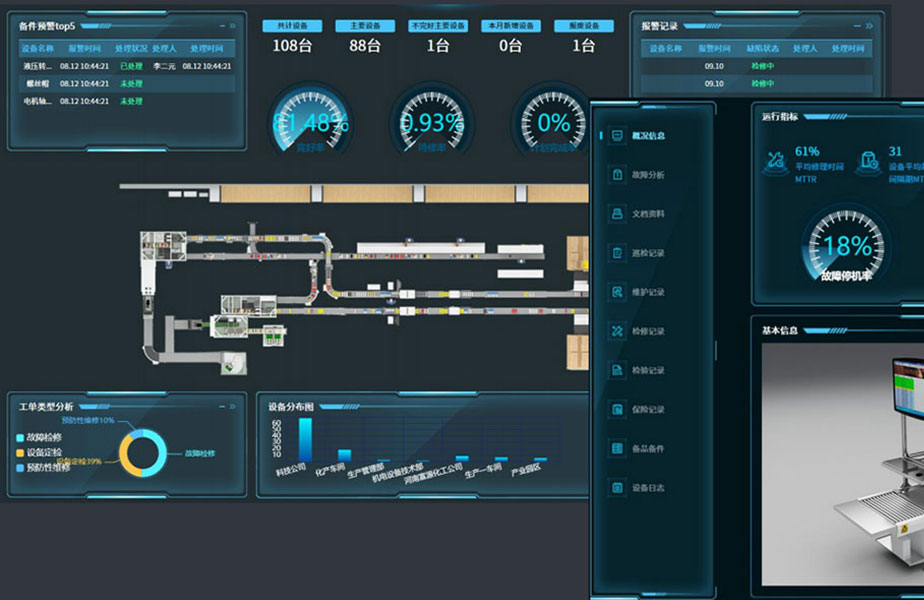The image size is (924, 600).
Task: Click the equipment 3D image in 基本信息
Action: point(843,464)
